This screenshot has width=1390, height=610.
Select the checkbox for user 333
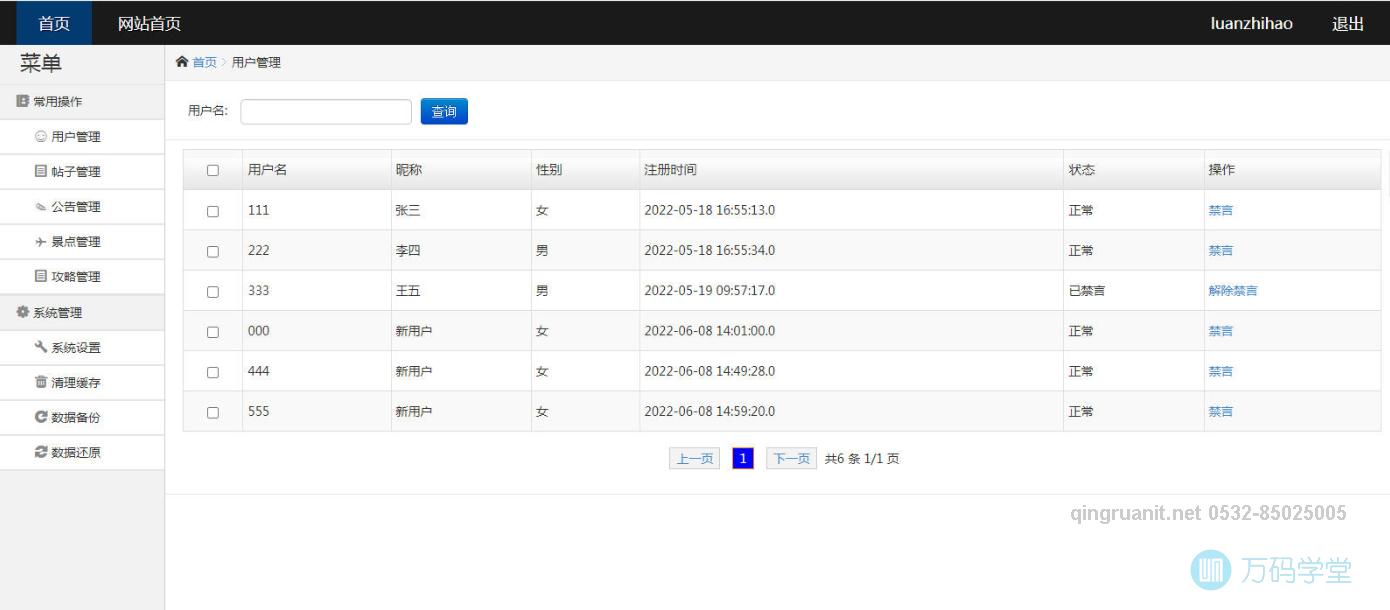(213, 292)
